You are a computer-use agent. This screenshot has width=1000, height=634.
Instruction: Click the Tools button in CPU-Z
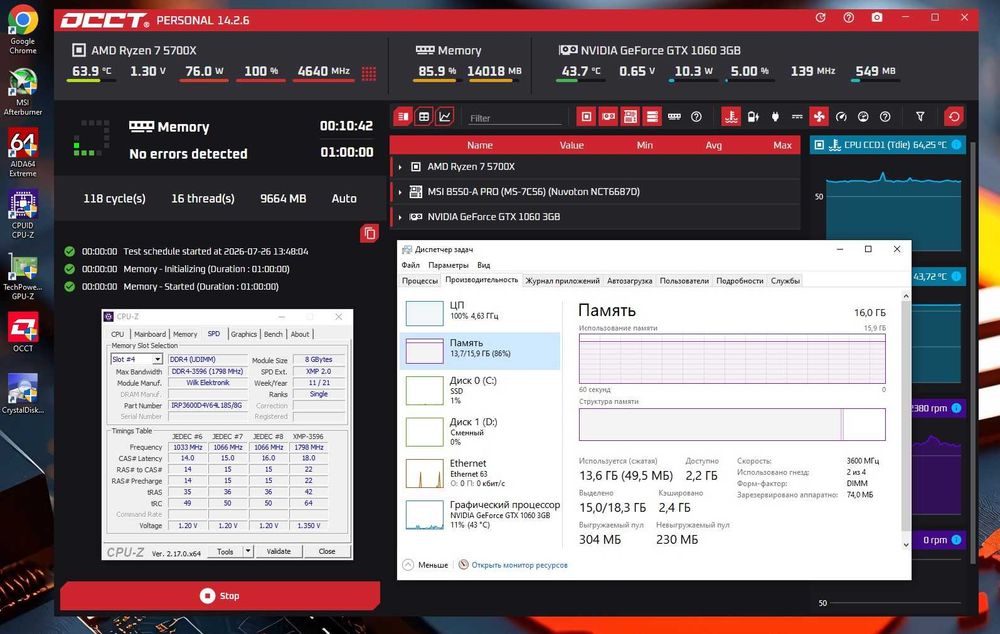pyautogui.click(x=225, y=551)
